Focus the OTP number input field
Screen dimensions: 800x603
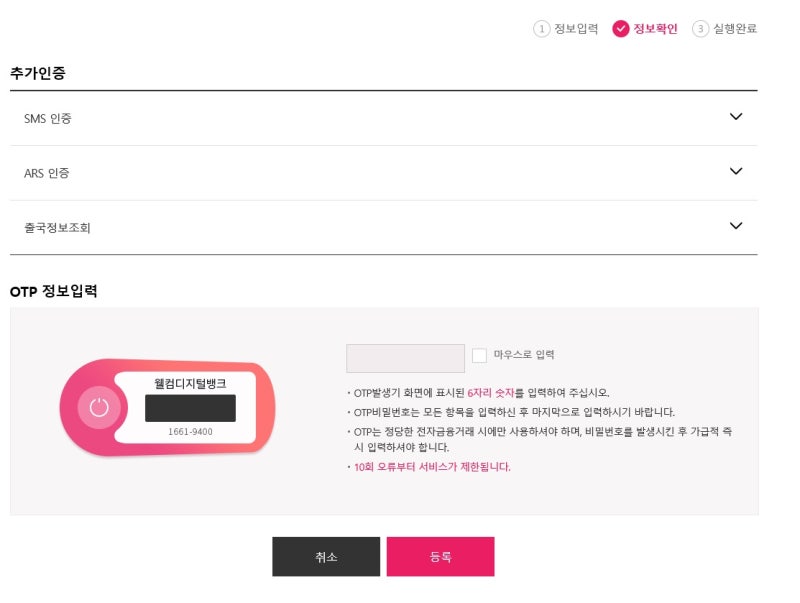coord(406,359)
